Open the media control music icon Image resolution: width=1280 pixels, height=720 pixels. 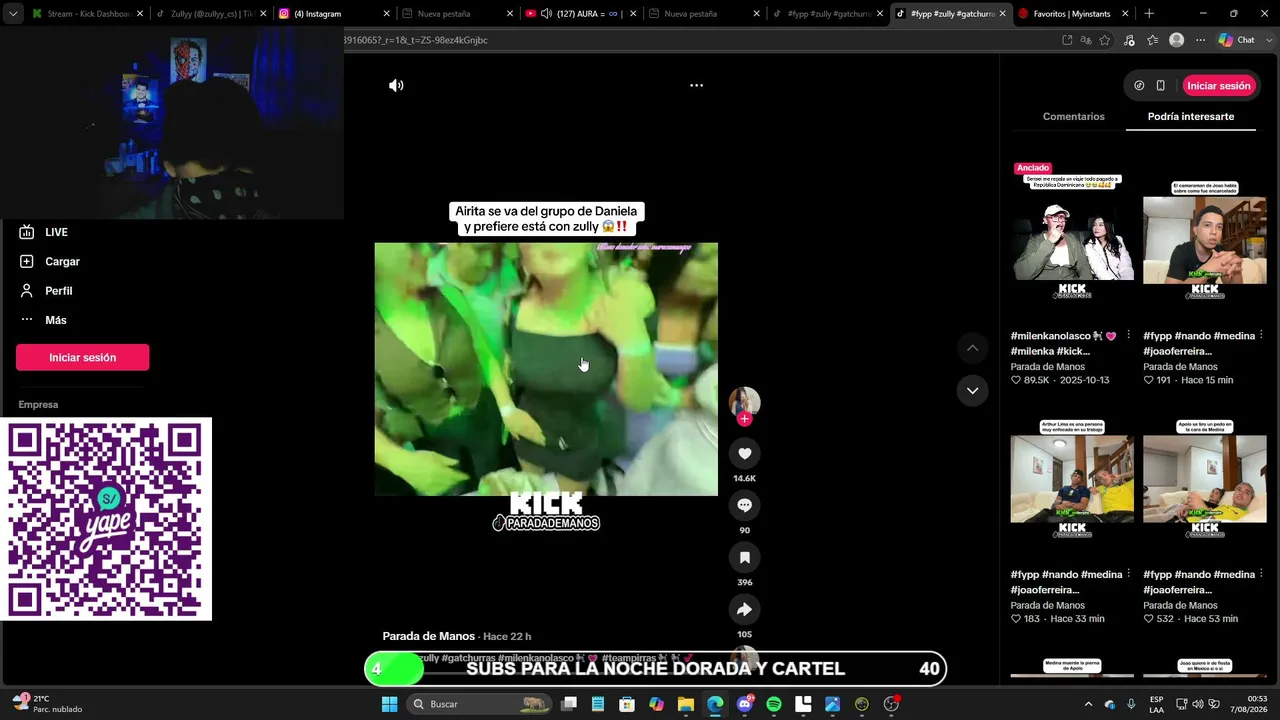click(1129, 40)
